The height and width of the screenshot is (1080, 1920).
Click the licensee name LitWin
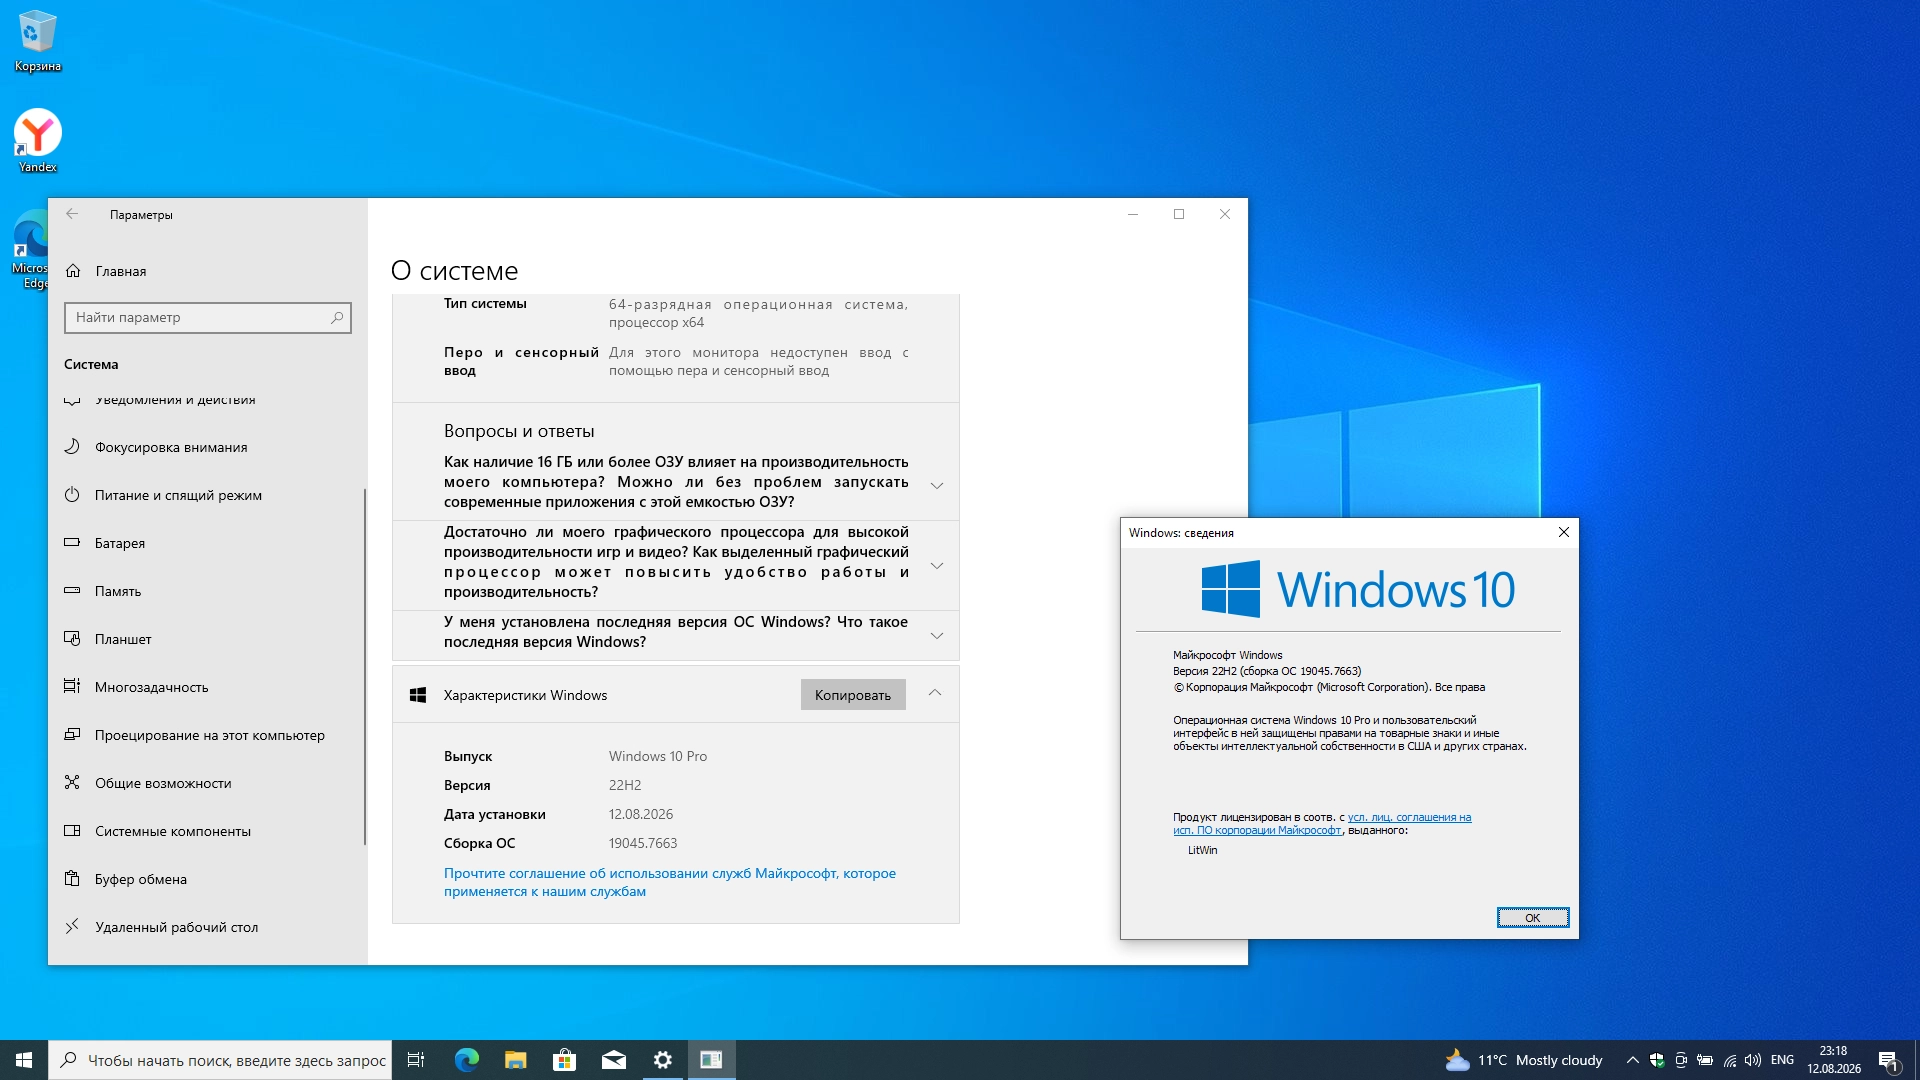(x=1203, y=850)
